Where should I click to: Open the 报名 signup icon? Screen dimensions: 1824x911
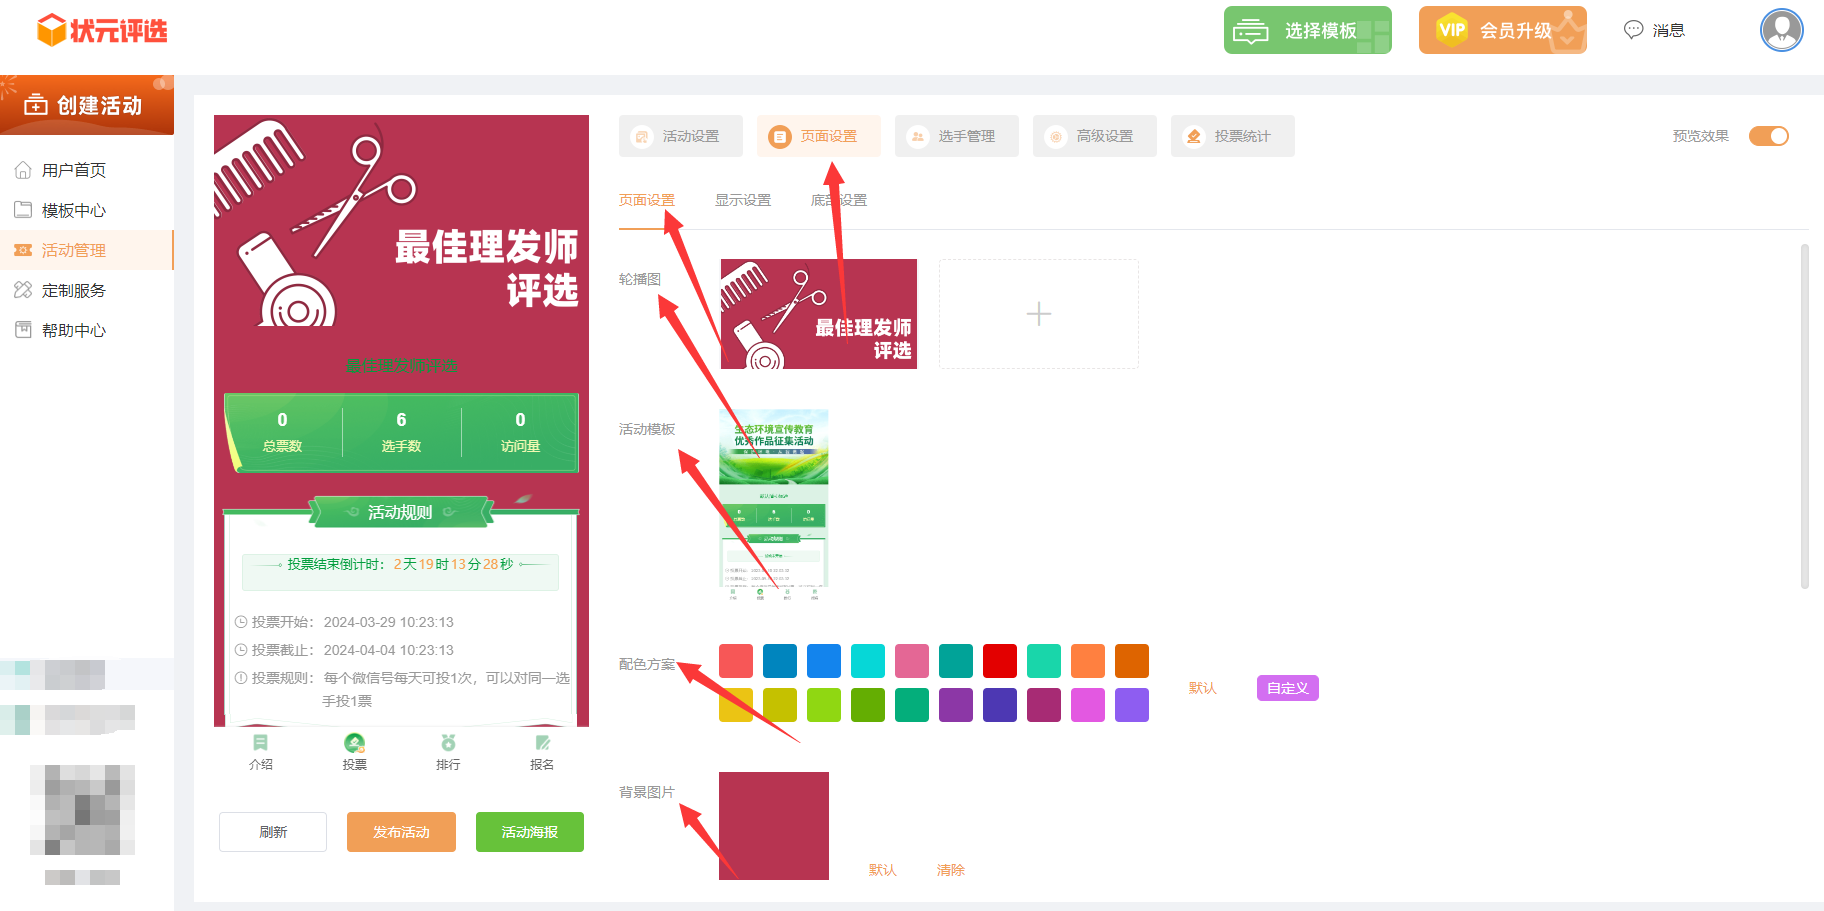(x=542, y=743)
